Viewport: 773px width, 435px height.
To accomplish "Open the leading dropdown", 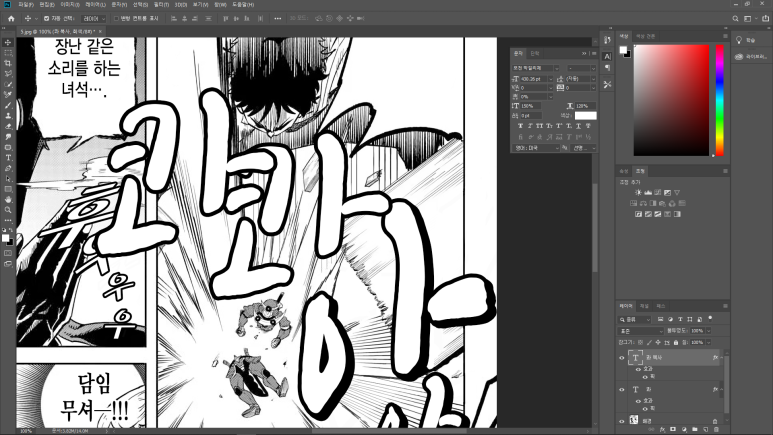I will click(x=593, y=79).
